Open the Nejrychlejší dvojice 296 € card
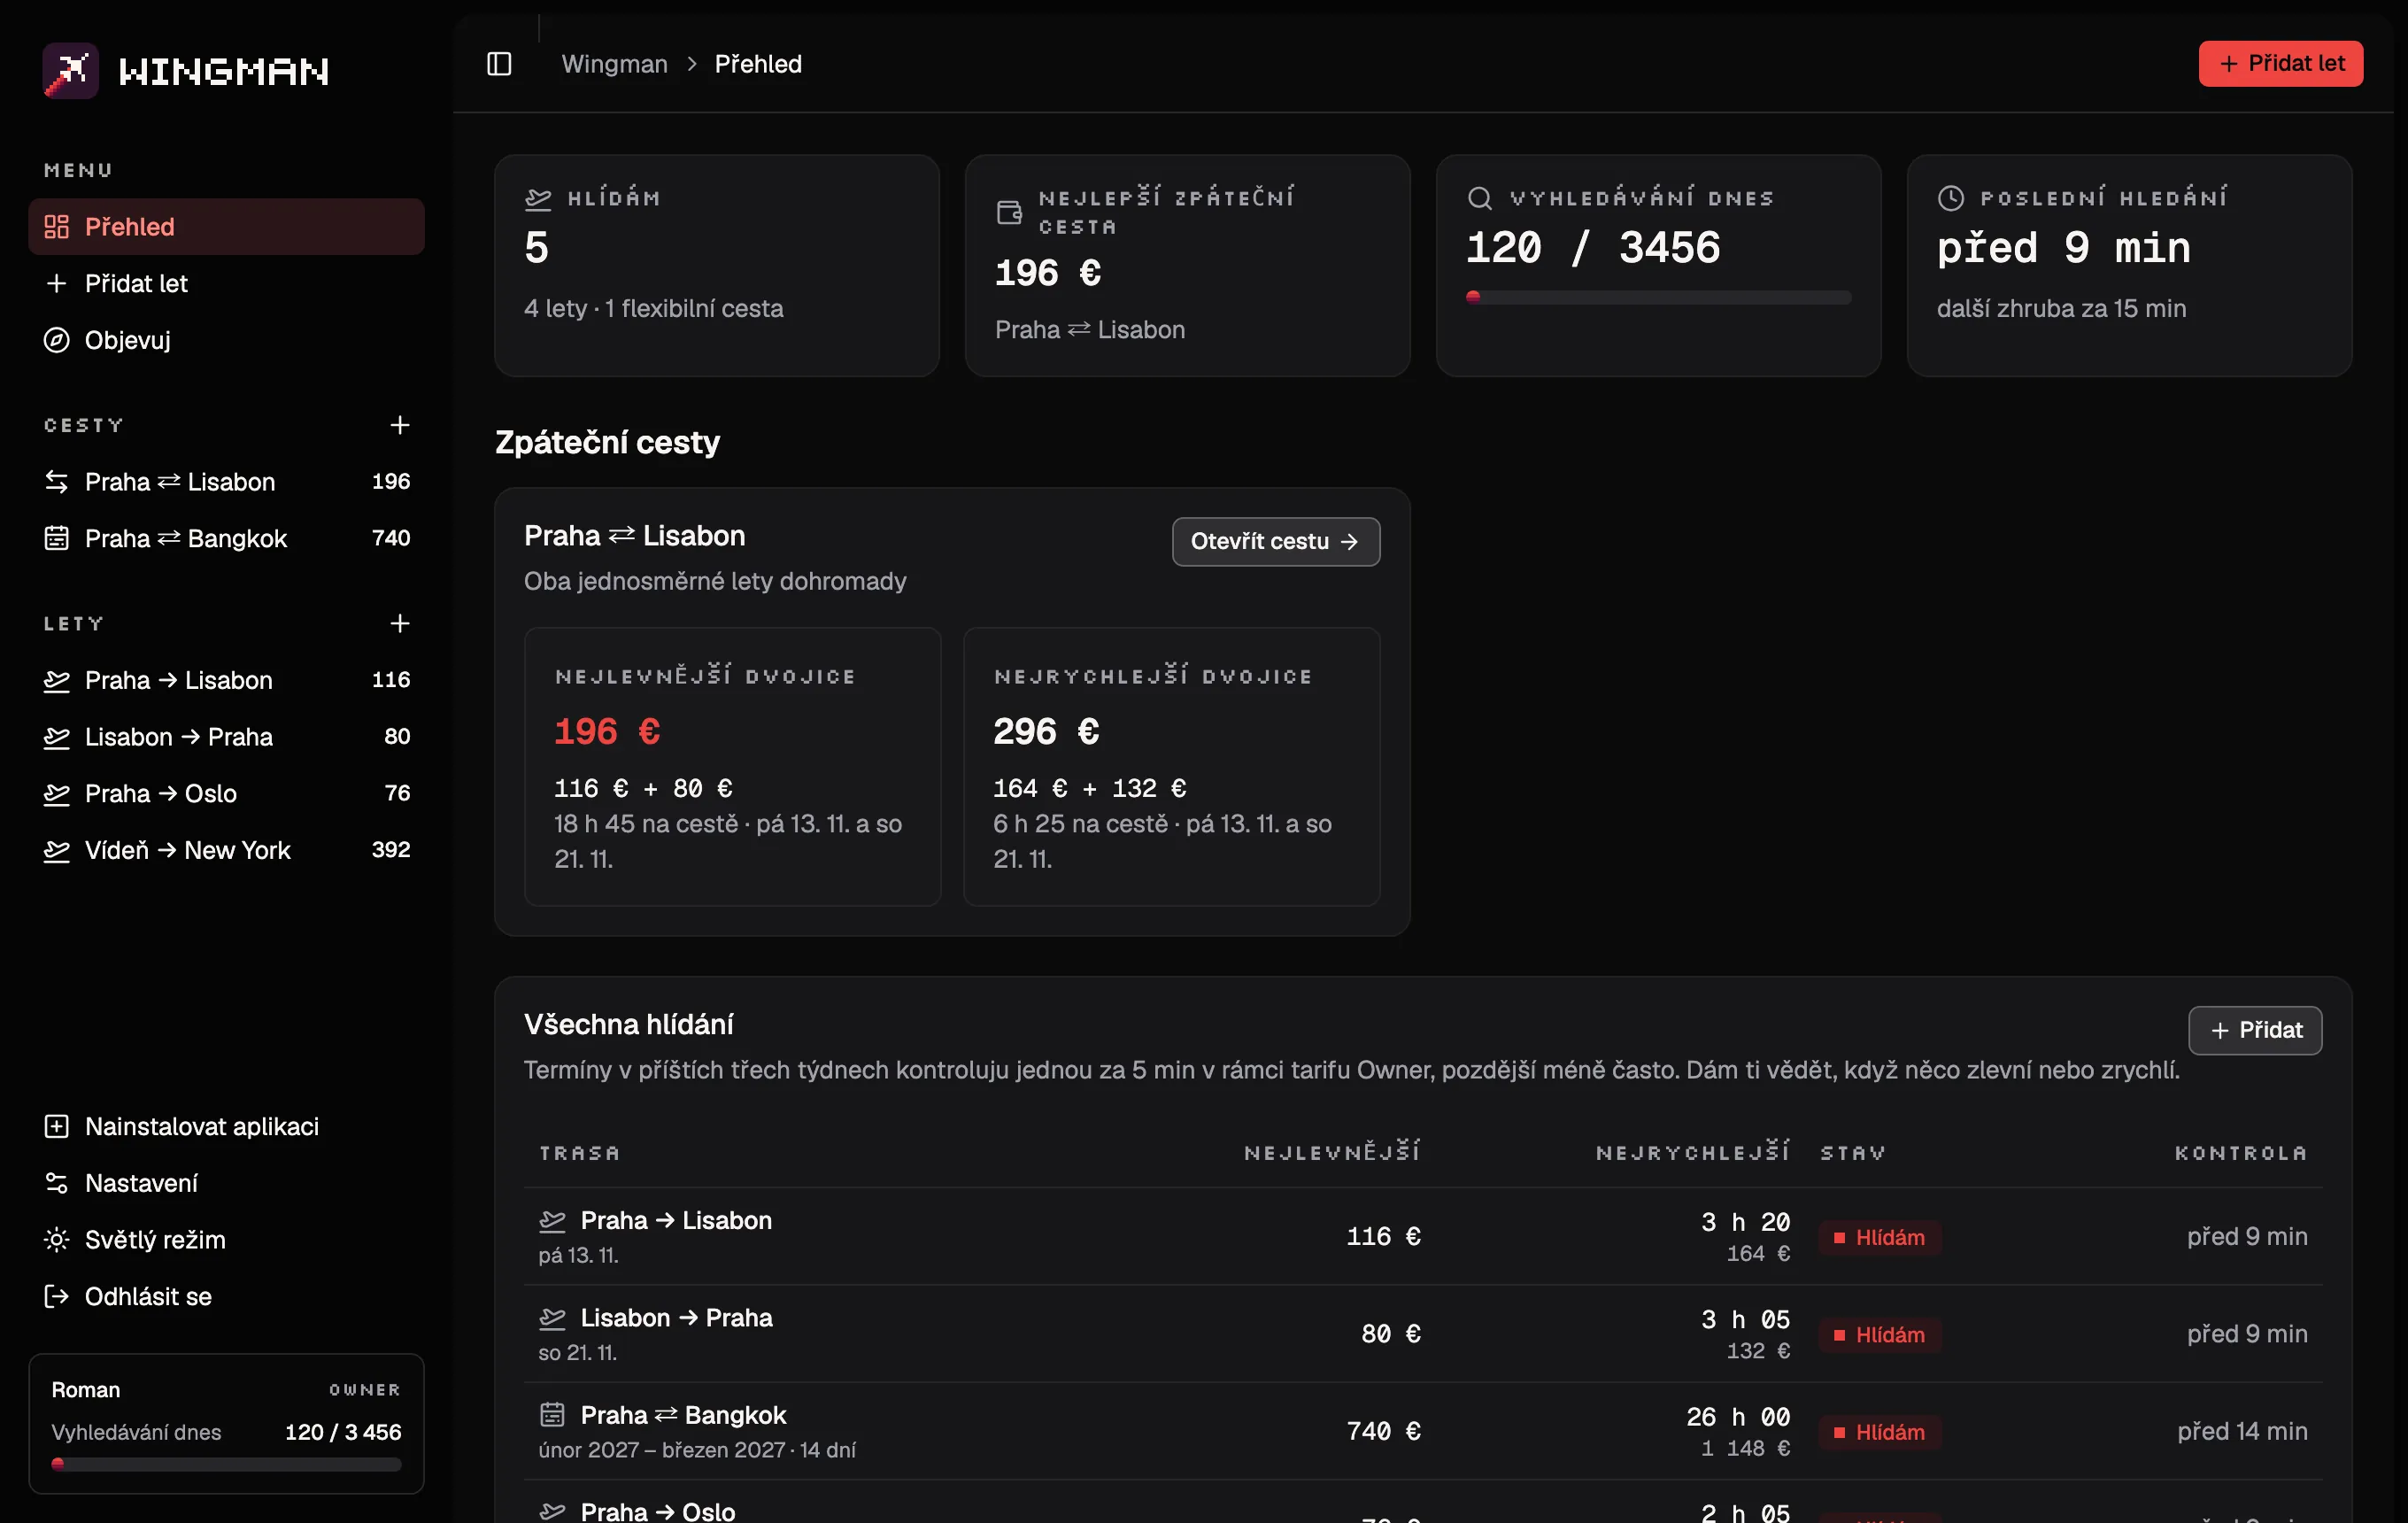2408x1523 pixels. pyautogui.click(x=1171, y=767)
